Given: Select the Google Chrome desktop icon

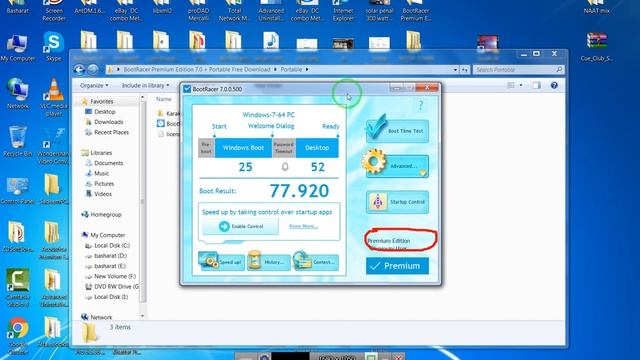Looking at the screenshot, I should point(18,336).
